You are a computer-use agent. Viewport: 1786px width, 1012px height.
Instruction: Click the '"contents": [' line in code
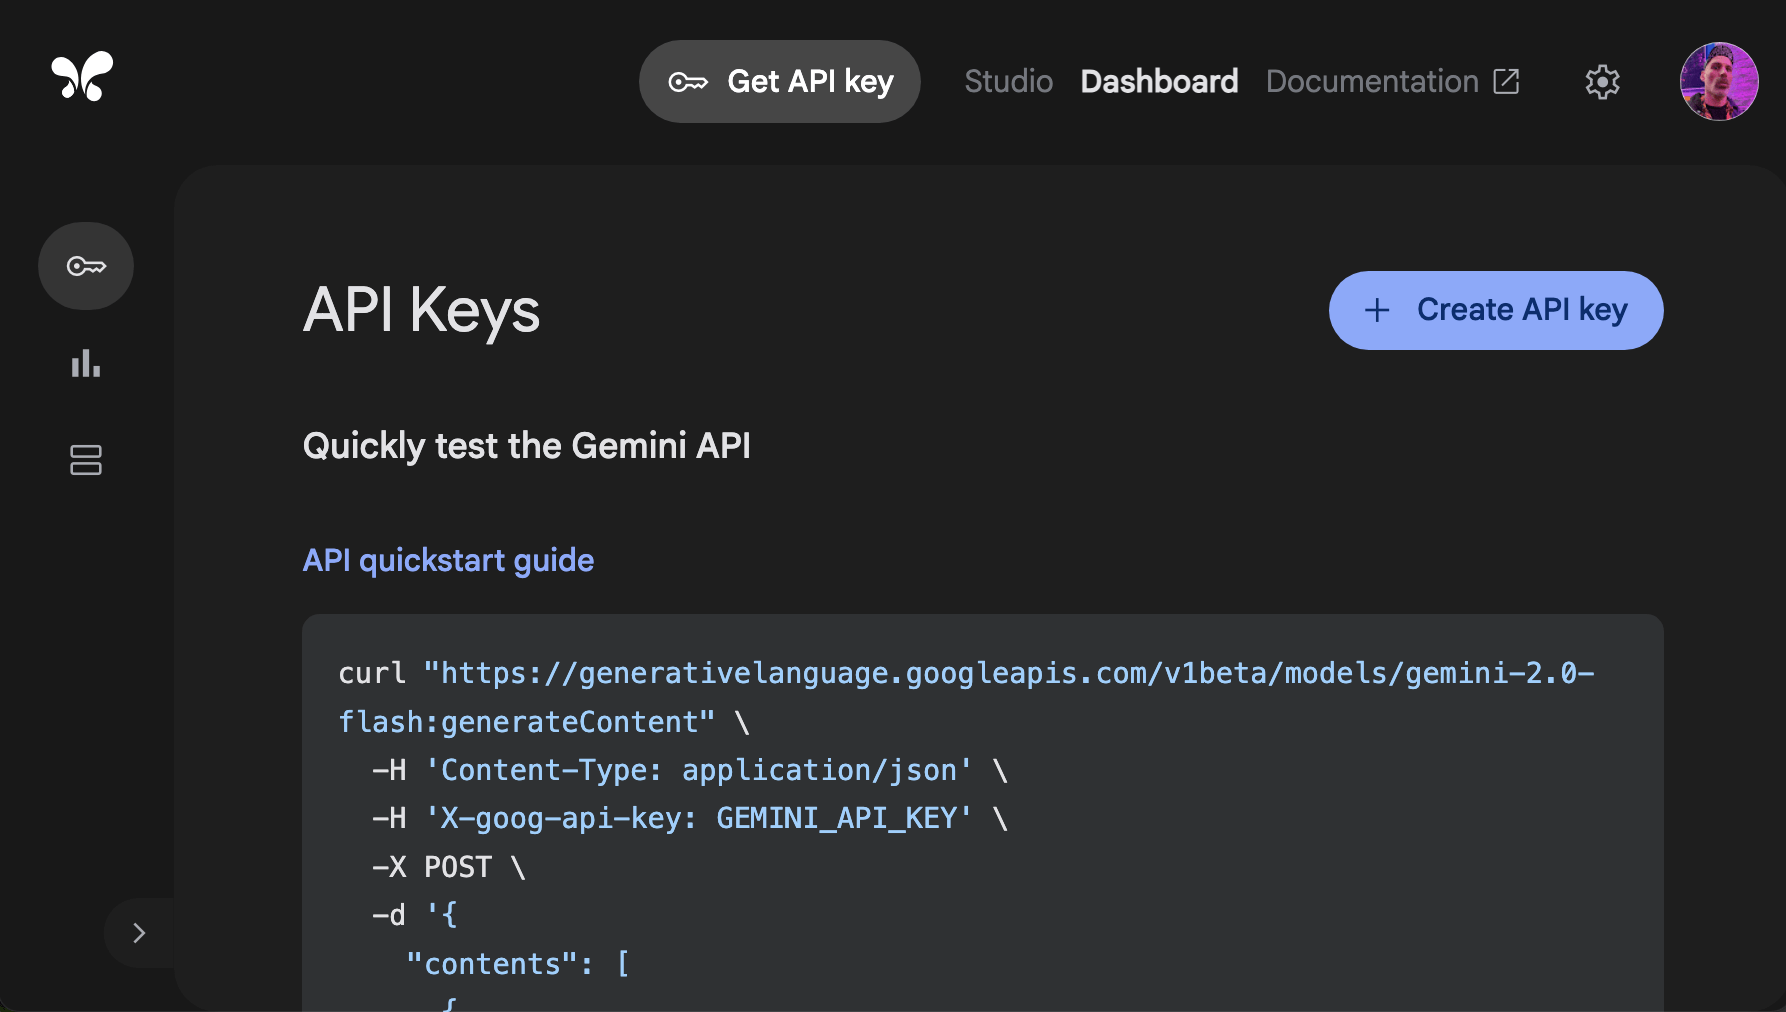518,964
